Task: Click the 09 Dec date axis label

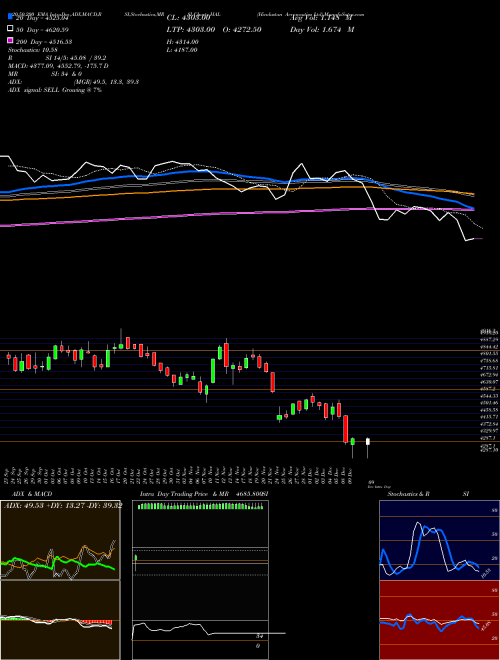Action: [351, 476]
